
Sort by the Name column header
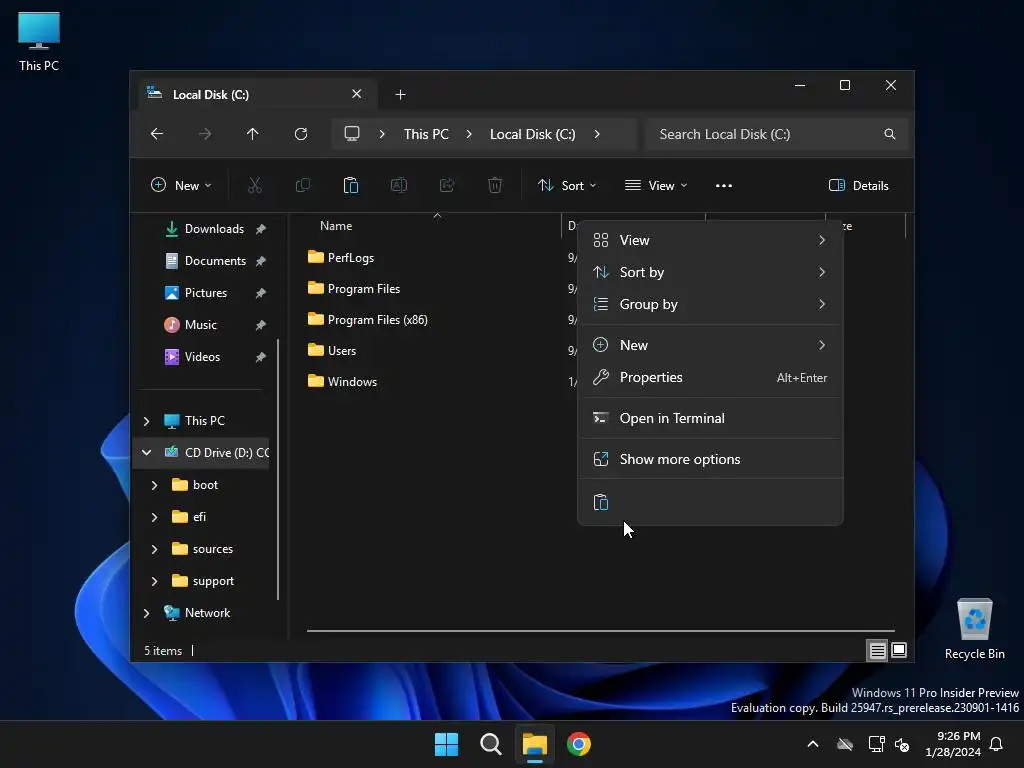(x=336, y=226)
